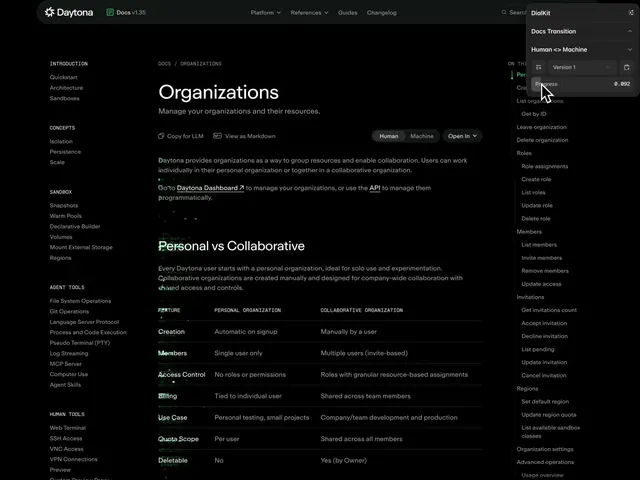Switch to Human view mode
Image resolution: width=640 pixels, height=480 pixels.
coord(389,136)
